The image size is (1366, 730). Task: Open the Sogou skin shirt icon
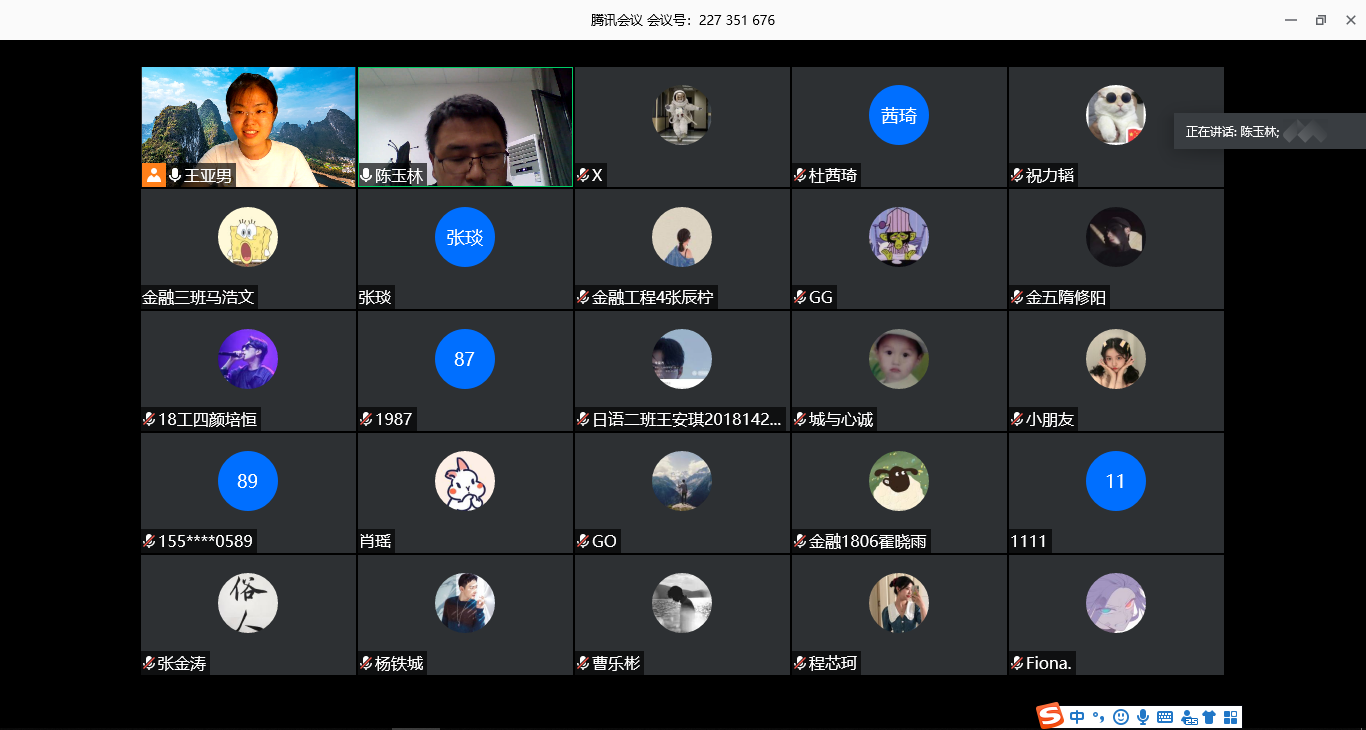[x=1209, y=717]
